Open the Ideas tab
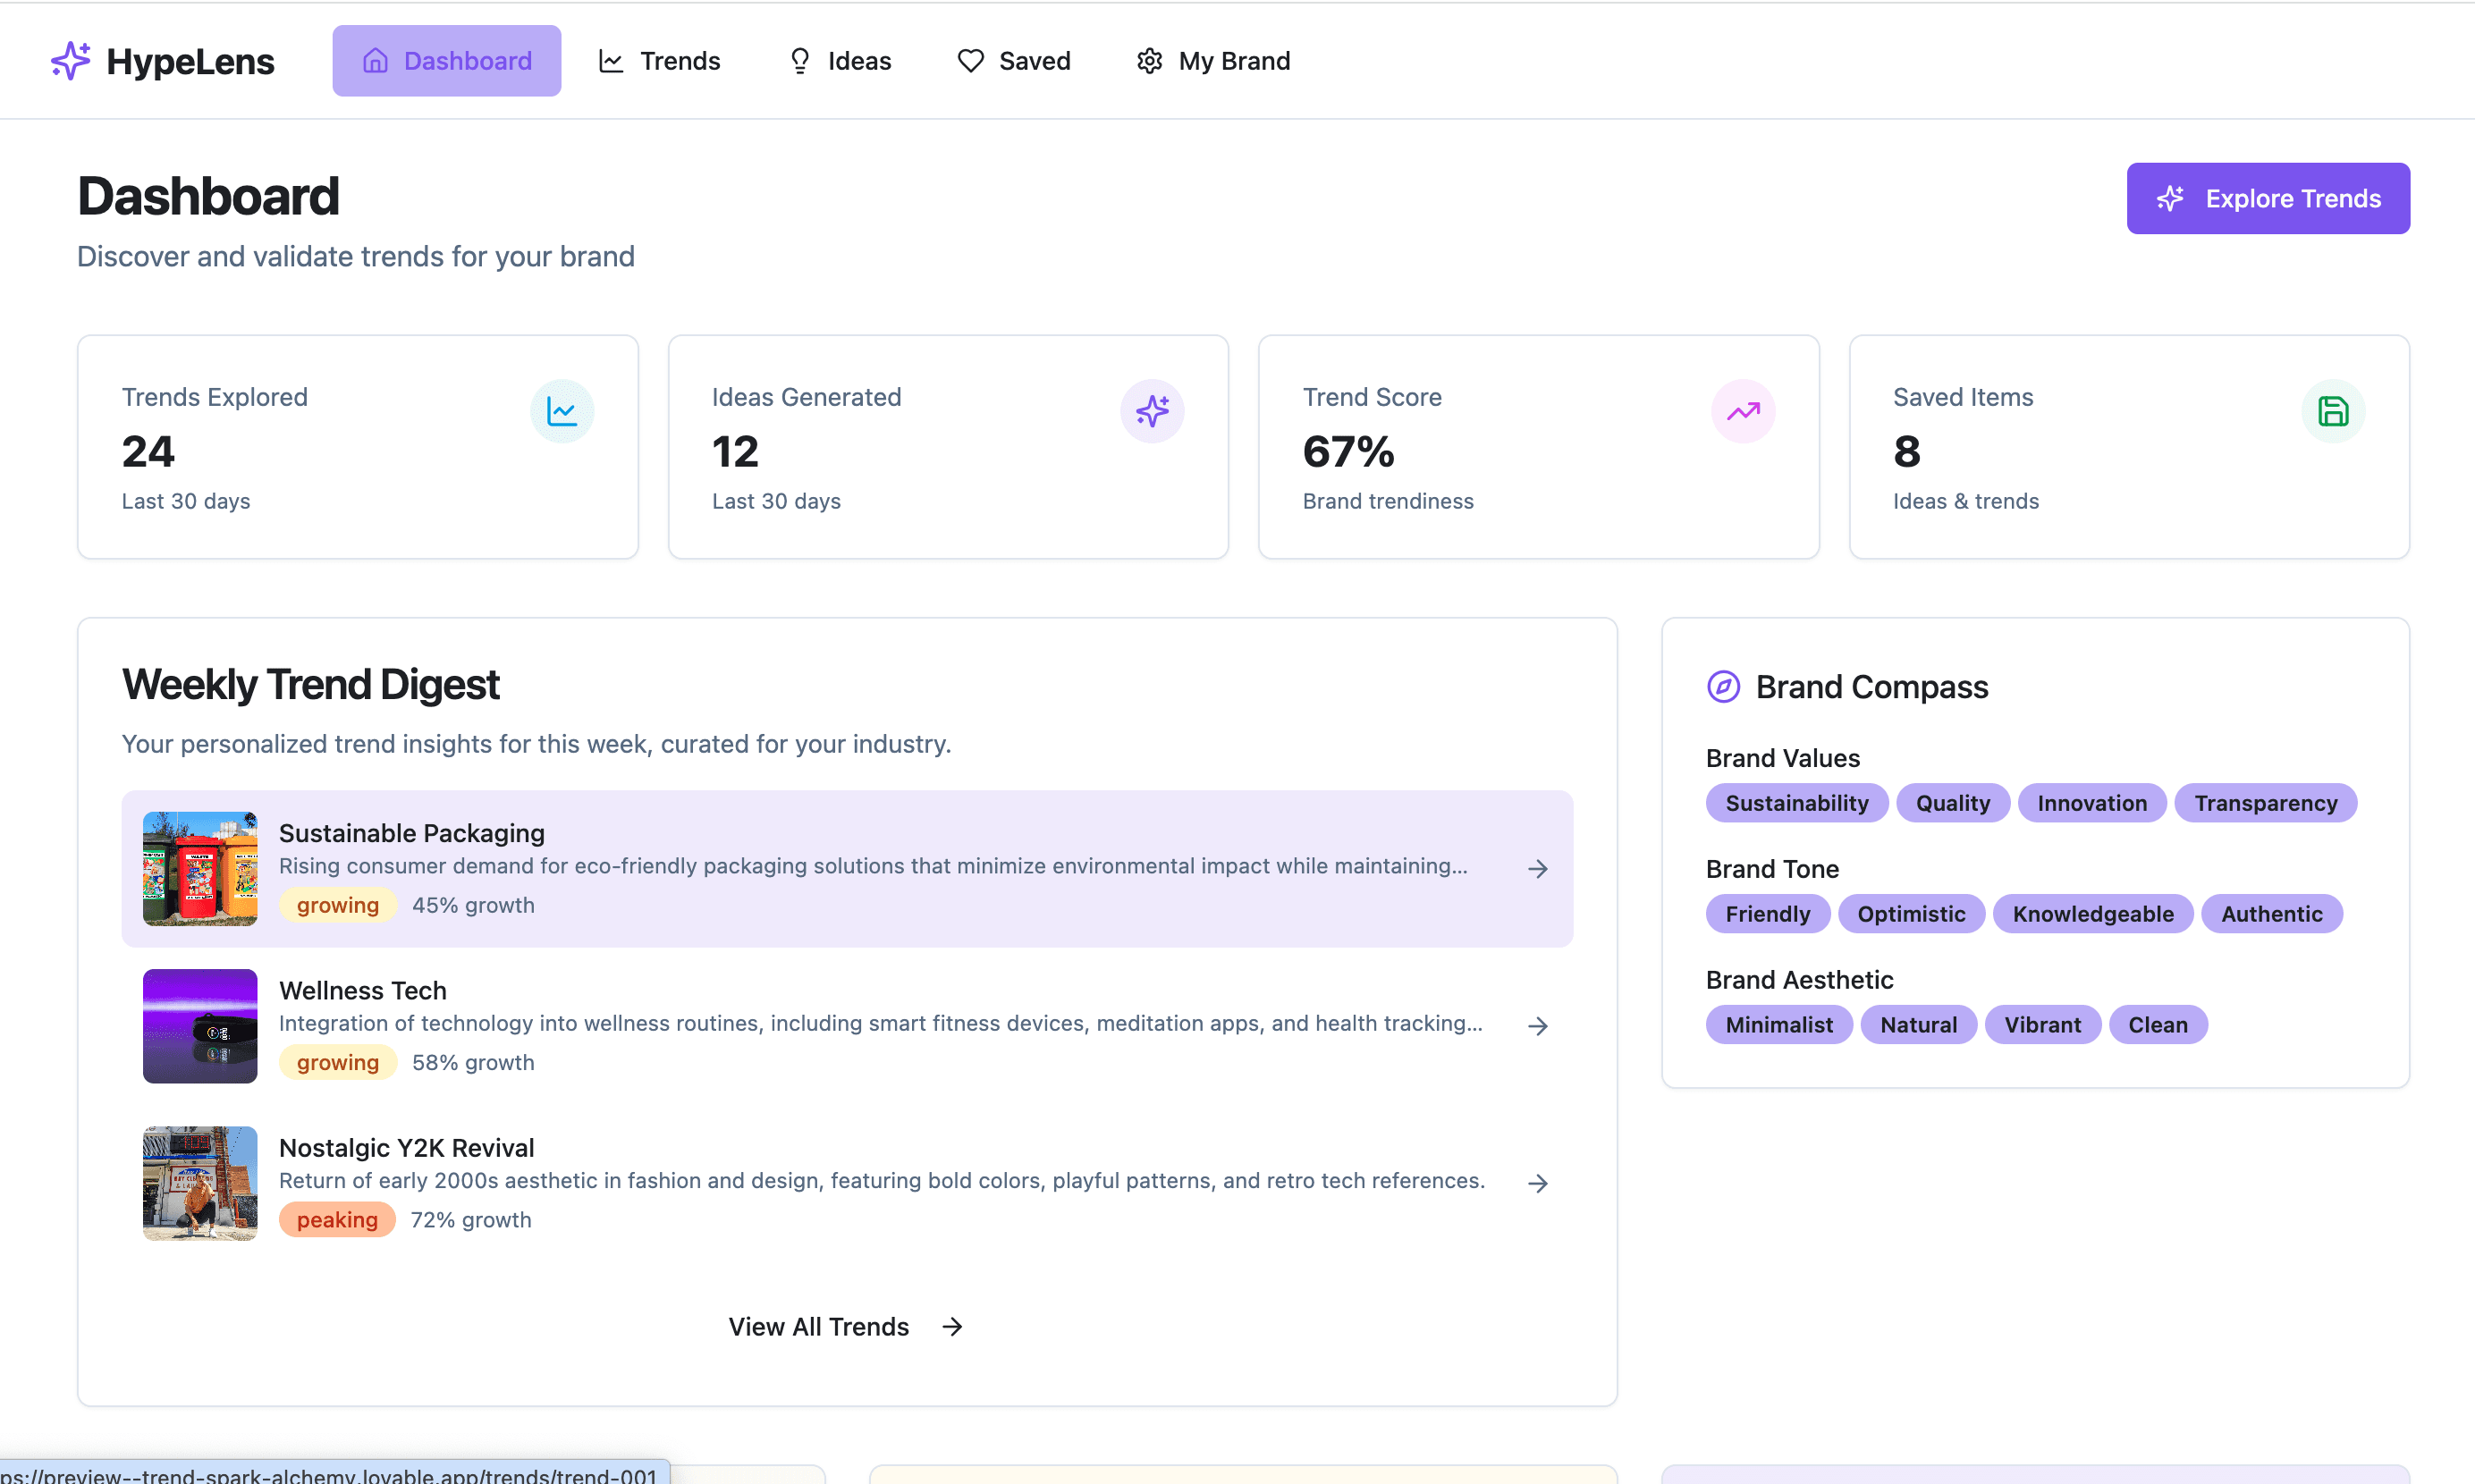2475x1484 pixels. coord(839,61)
